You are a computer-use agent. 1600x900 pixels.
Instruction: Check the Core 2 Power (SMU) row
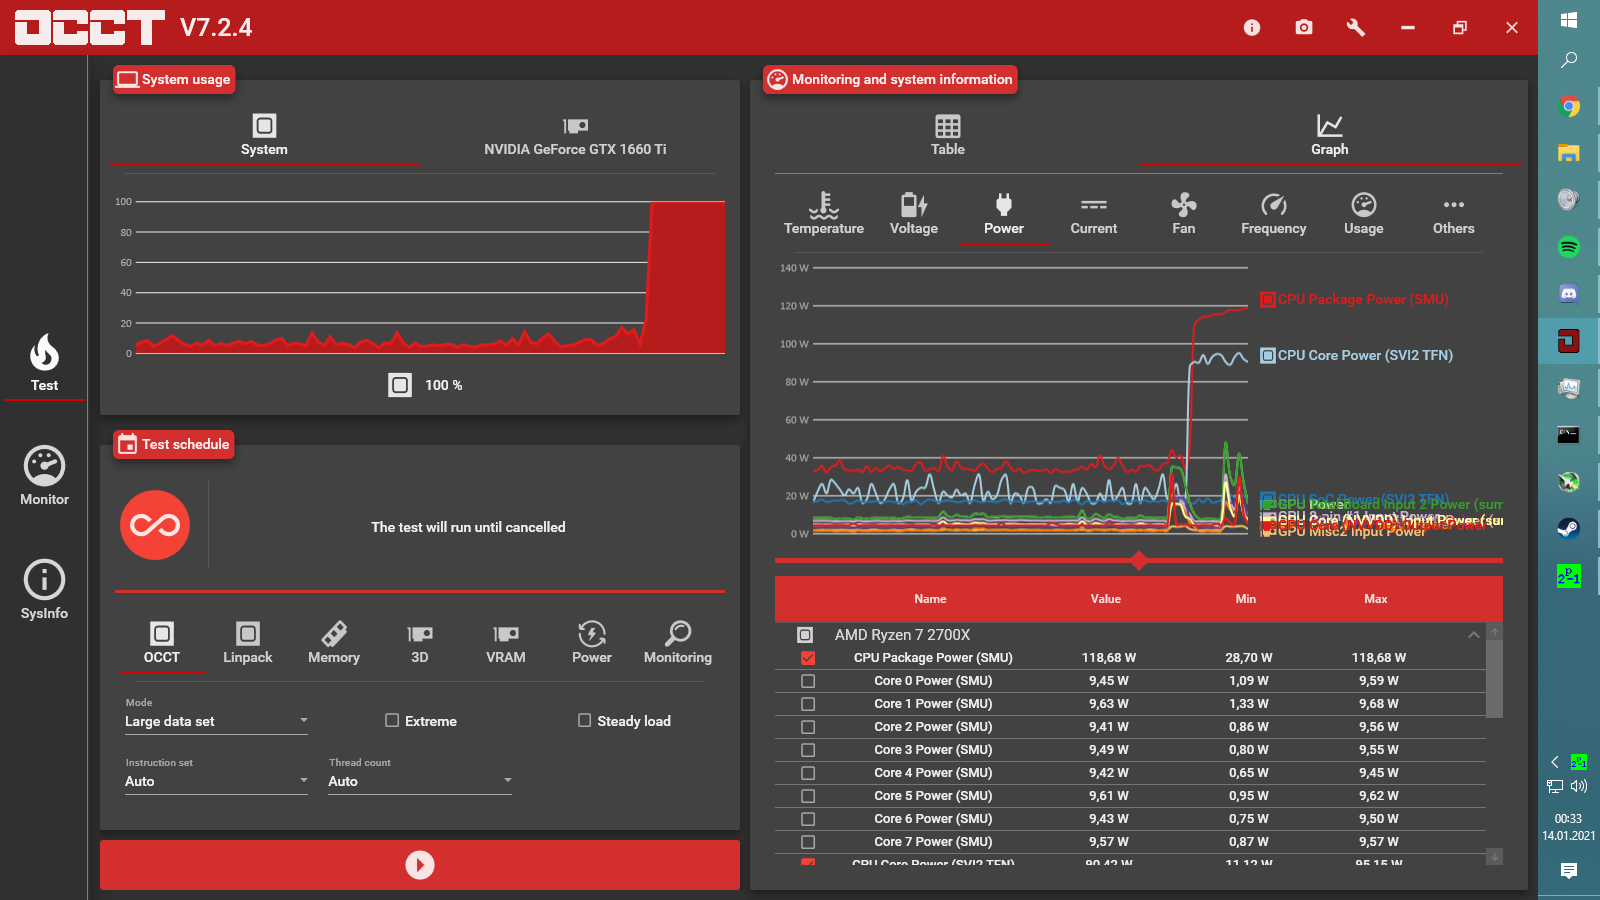(x=808, y=727)
